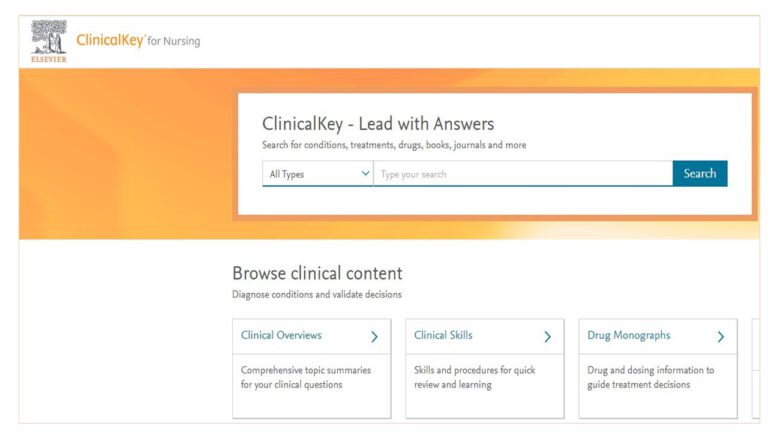Select the 'Drug and dosing information' card description

click(650, 377)
